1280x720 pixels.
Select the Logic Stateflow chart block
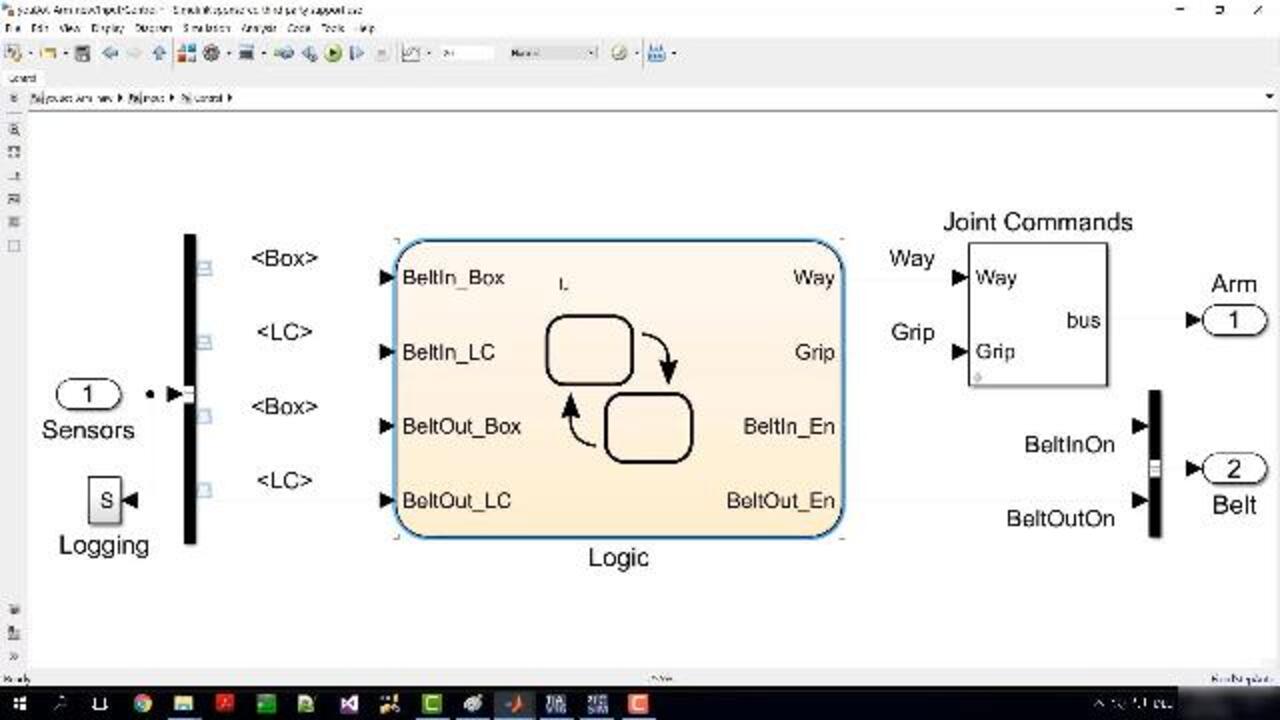(x=619, y=389)
